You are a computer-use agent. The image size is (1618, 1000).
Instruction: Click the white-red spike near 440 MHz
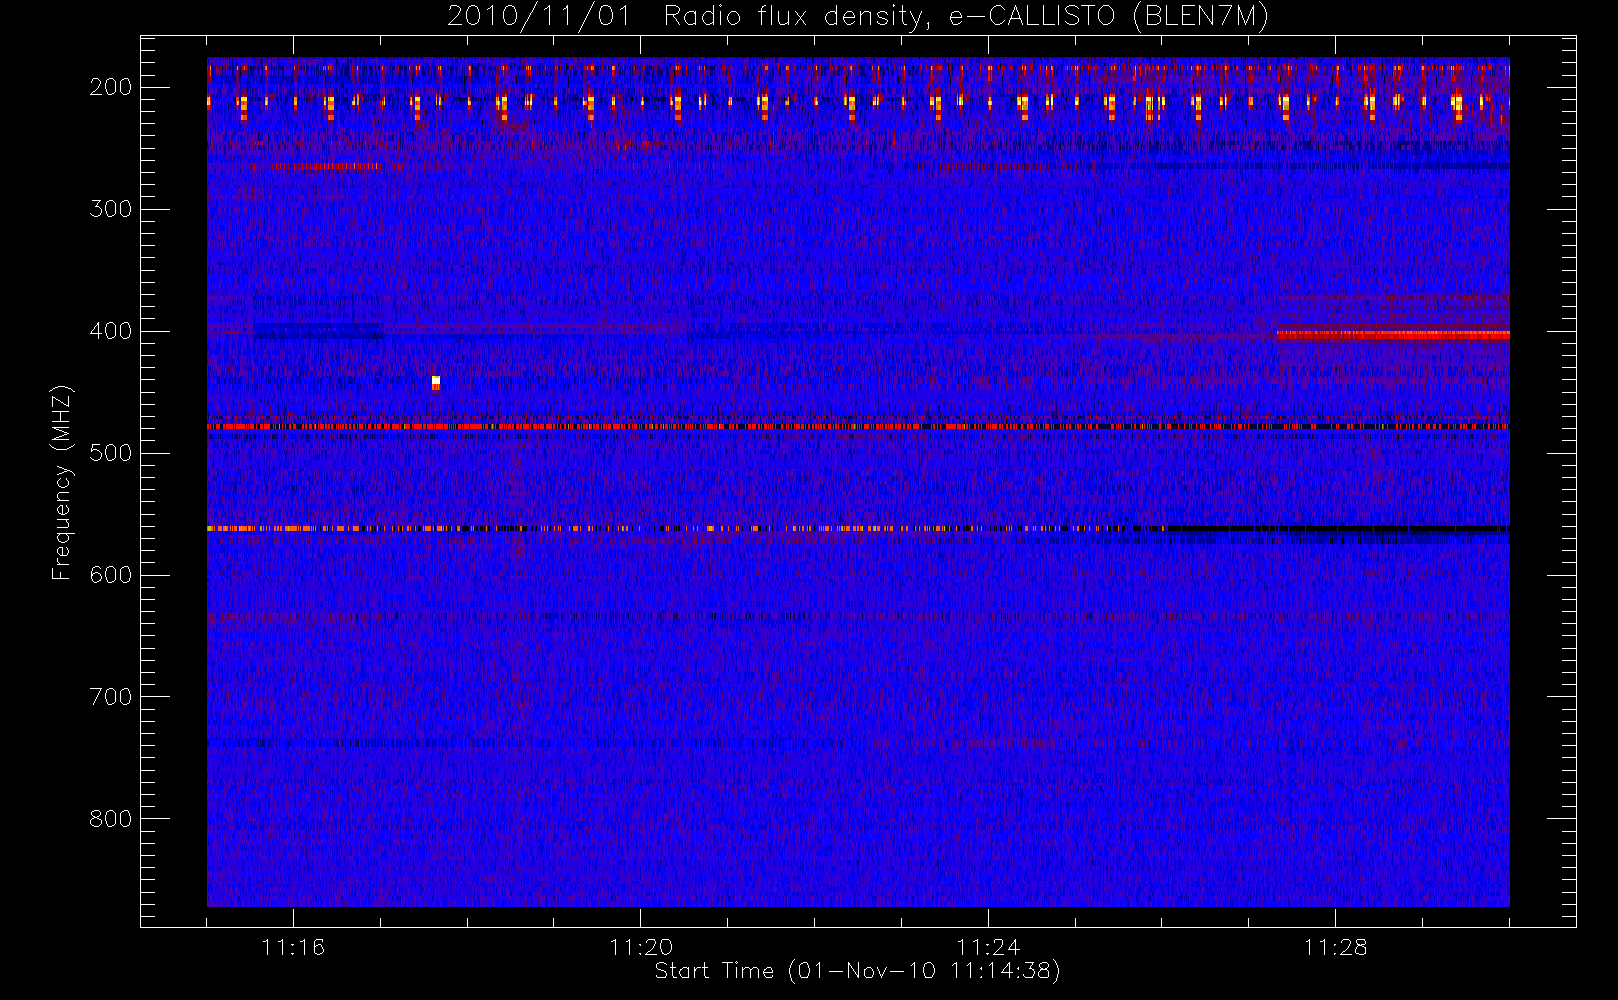pos(435,383)
